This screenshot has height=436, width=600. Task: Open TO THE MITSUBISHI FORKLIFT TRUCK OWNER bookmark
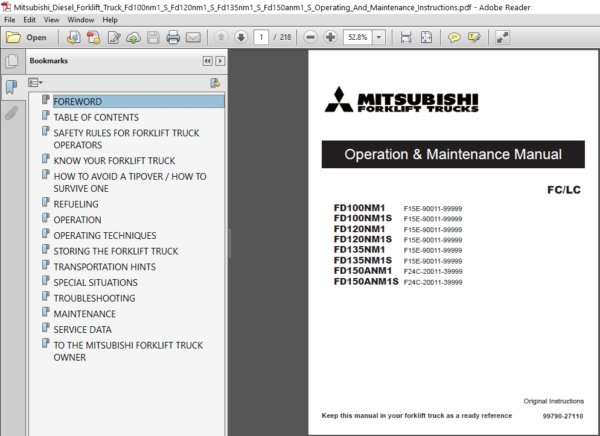pos(128,351)
